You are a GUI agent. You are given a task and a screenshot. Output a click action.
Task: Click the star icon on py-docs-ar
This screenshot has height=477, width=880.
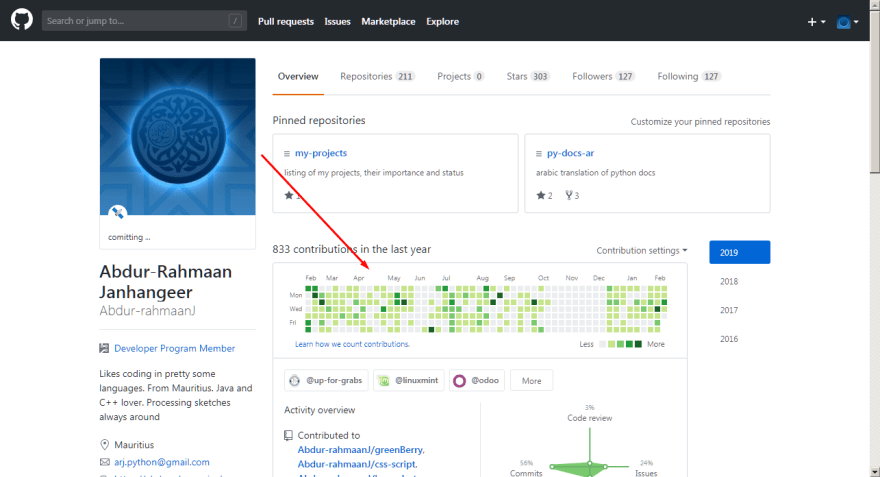pos(540,195)
